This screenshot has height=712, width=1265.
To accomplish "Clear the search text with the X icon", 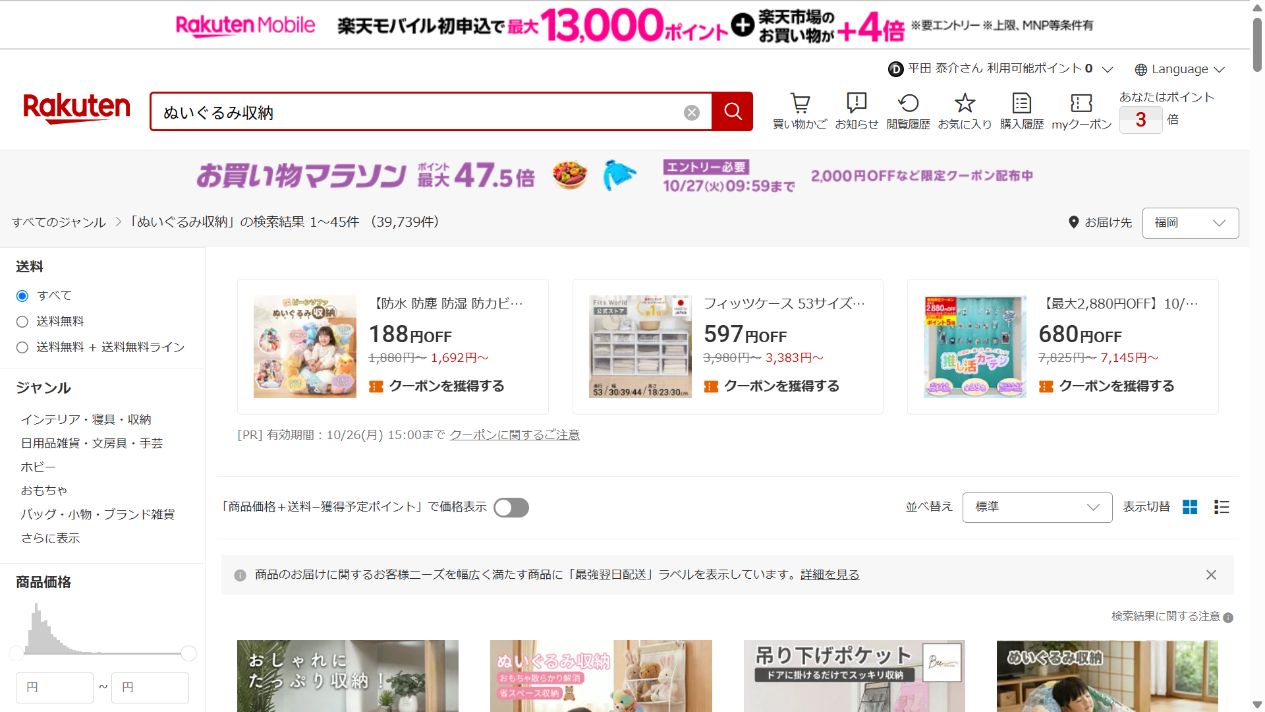I will pos(692,112).
